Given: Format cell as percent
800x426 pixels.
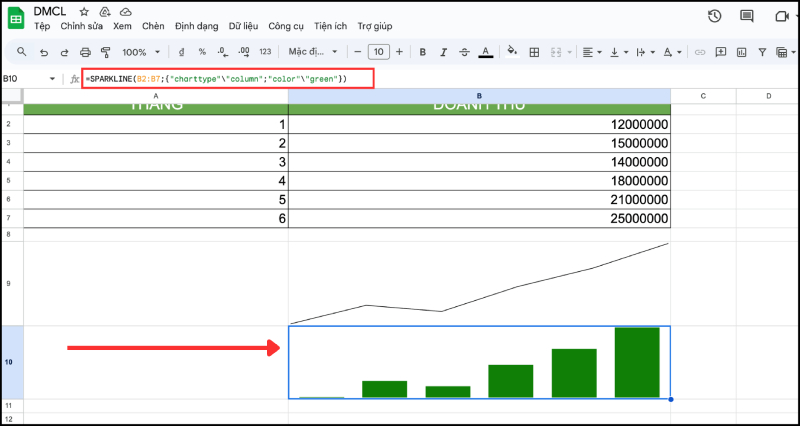Looking at the screenshot, I should (x=202, y=52).
